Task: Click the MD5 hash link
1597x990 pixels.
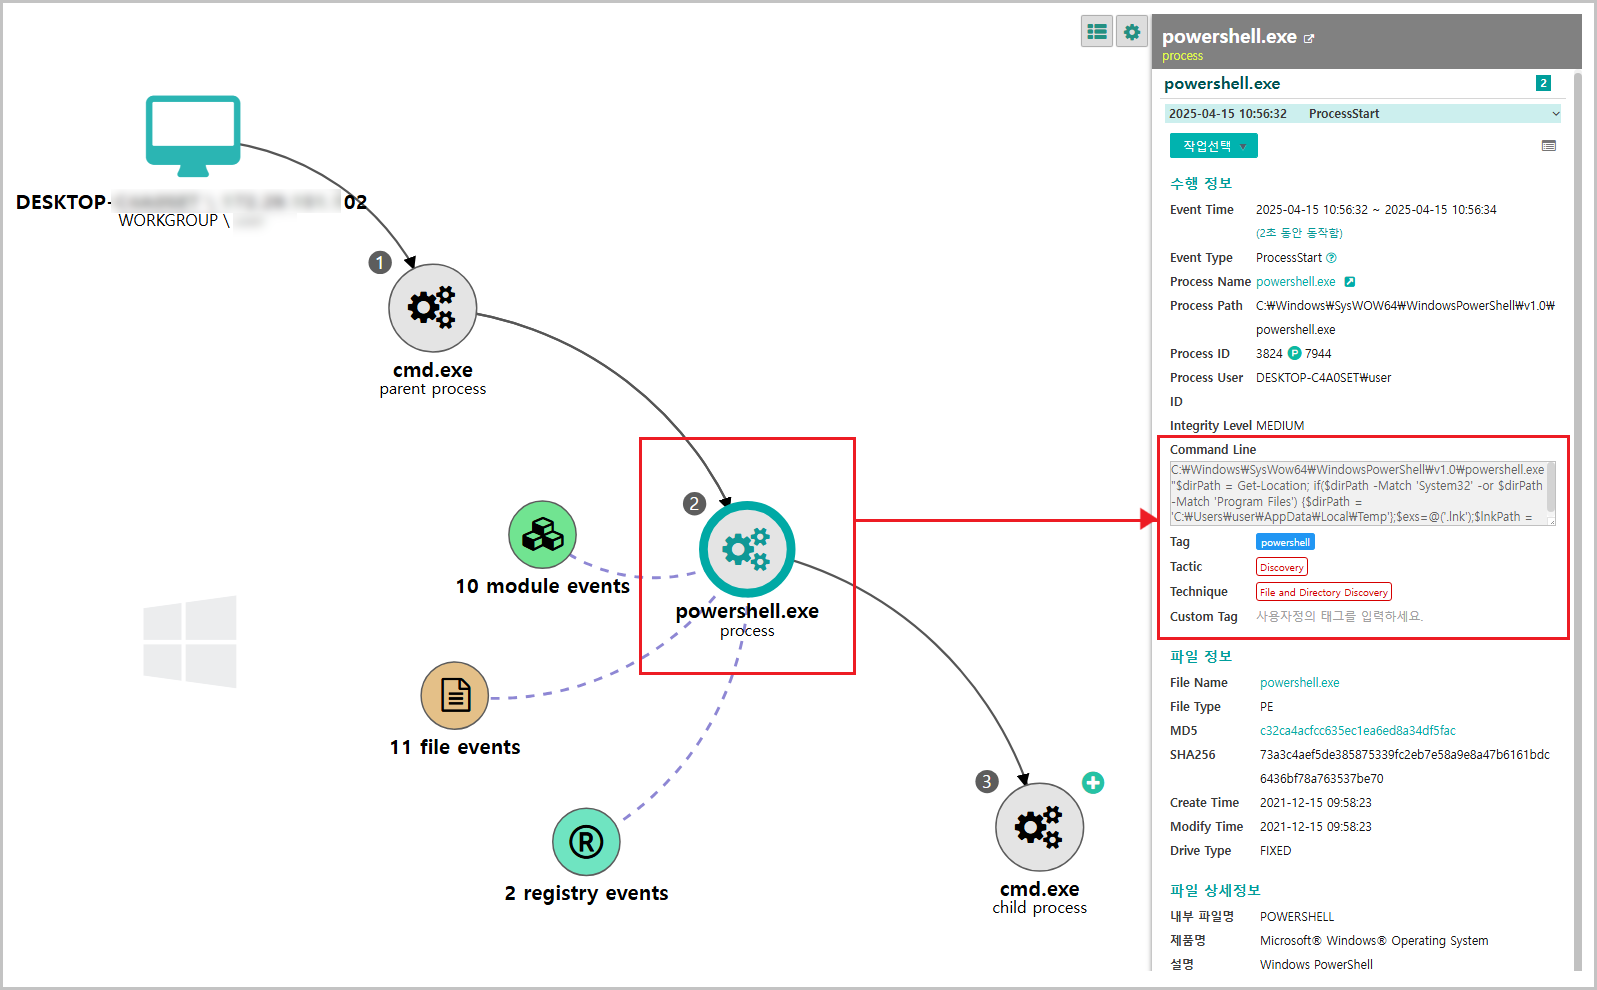Action: point(1358,731)
